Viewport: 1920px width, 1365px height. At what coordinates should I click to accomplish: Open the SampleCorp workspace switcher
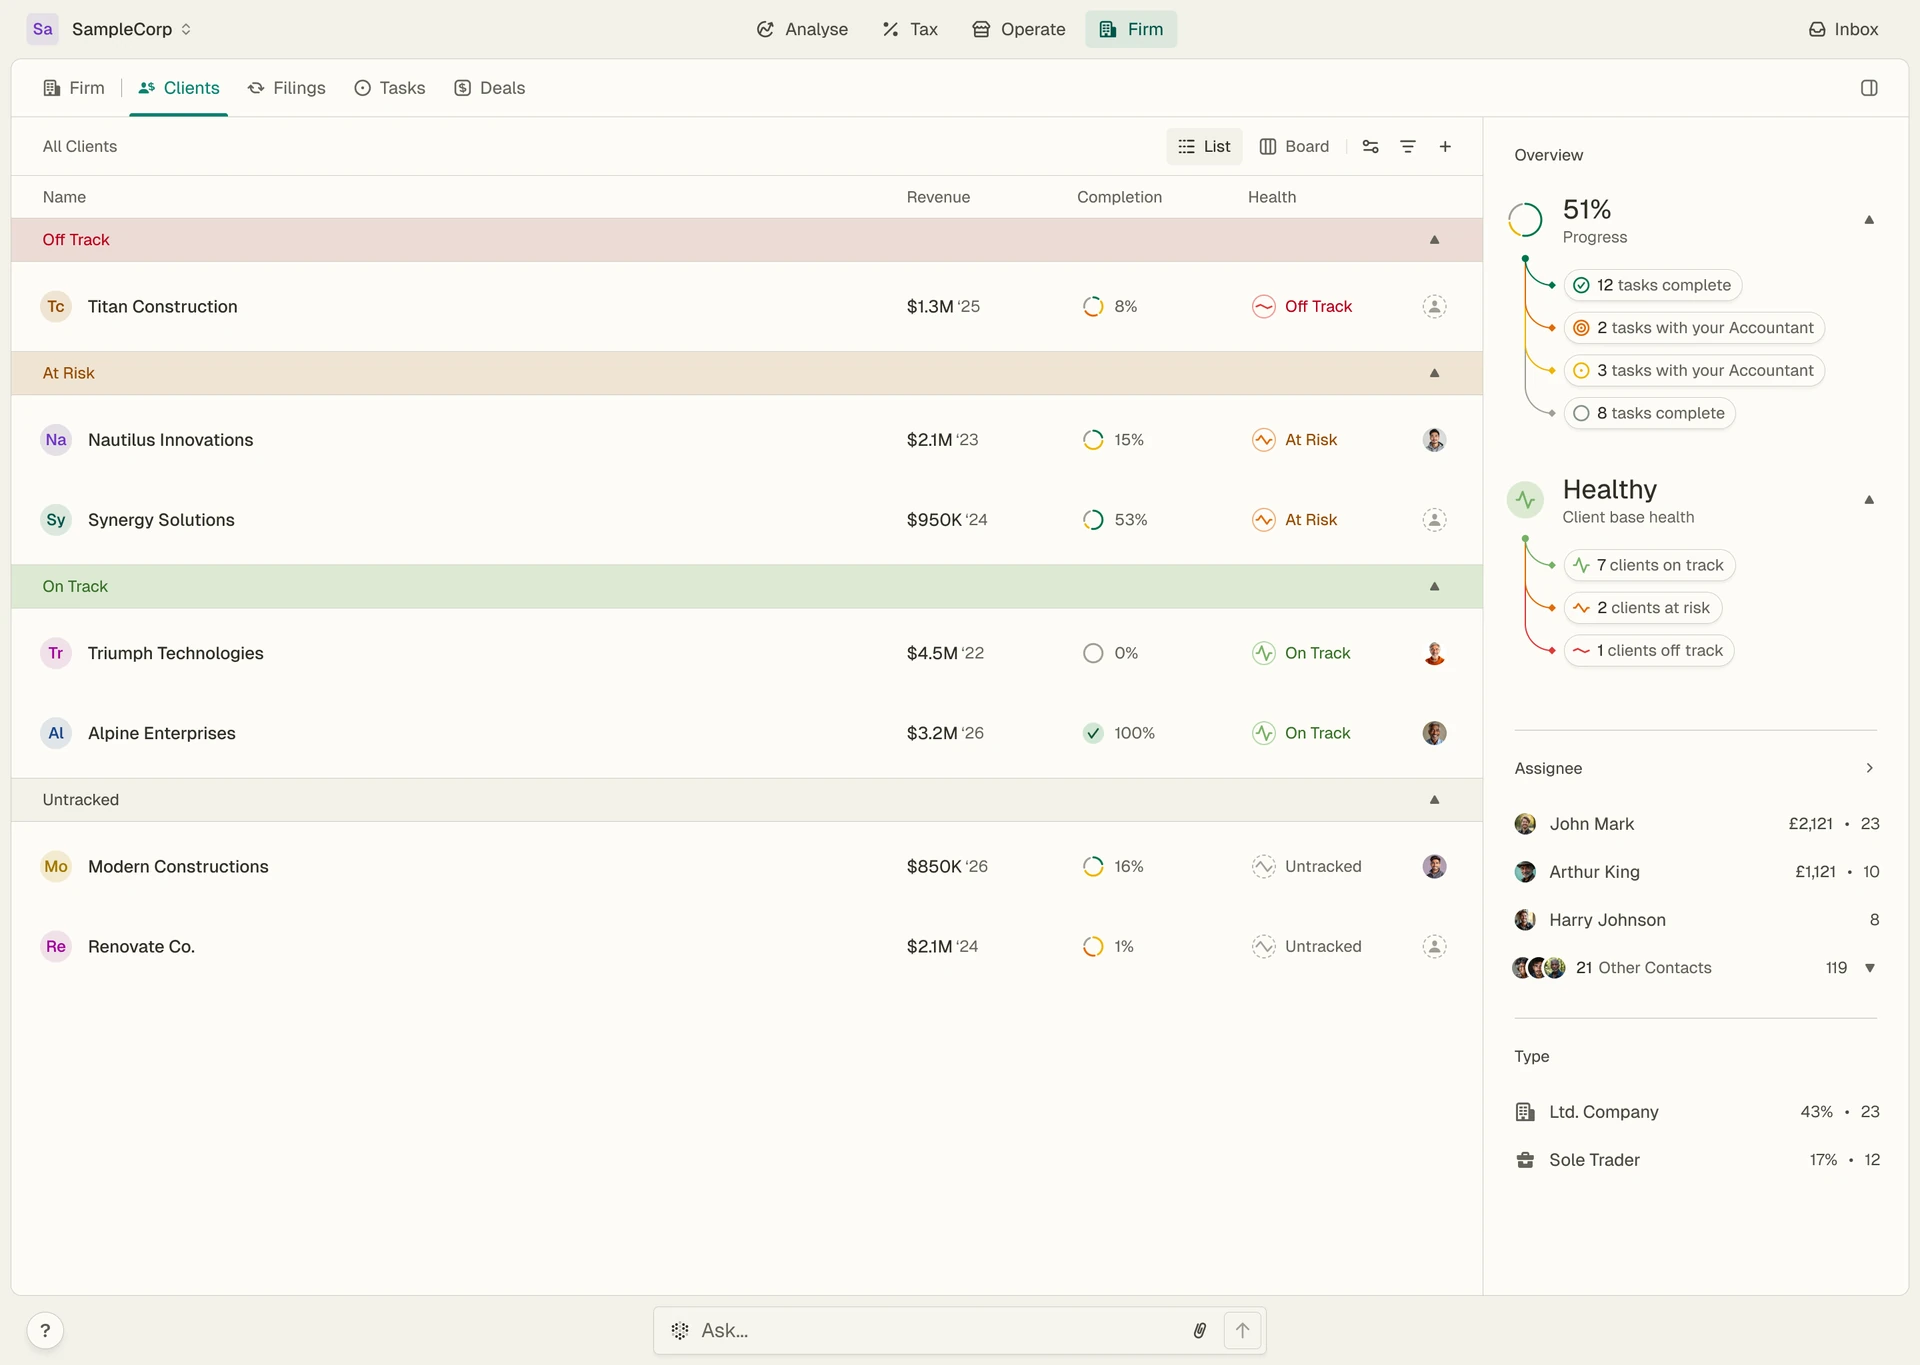110,29
